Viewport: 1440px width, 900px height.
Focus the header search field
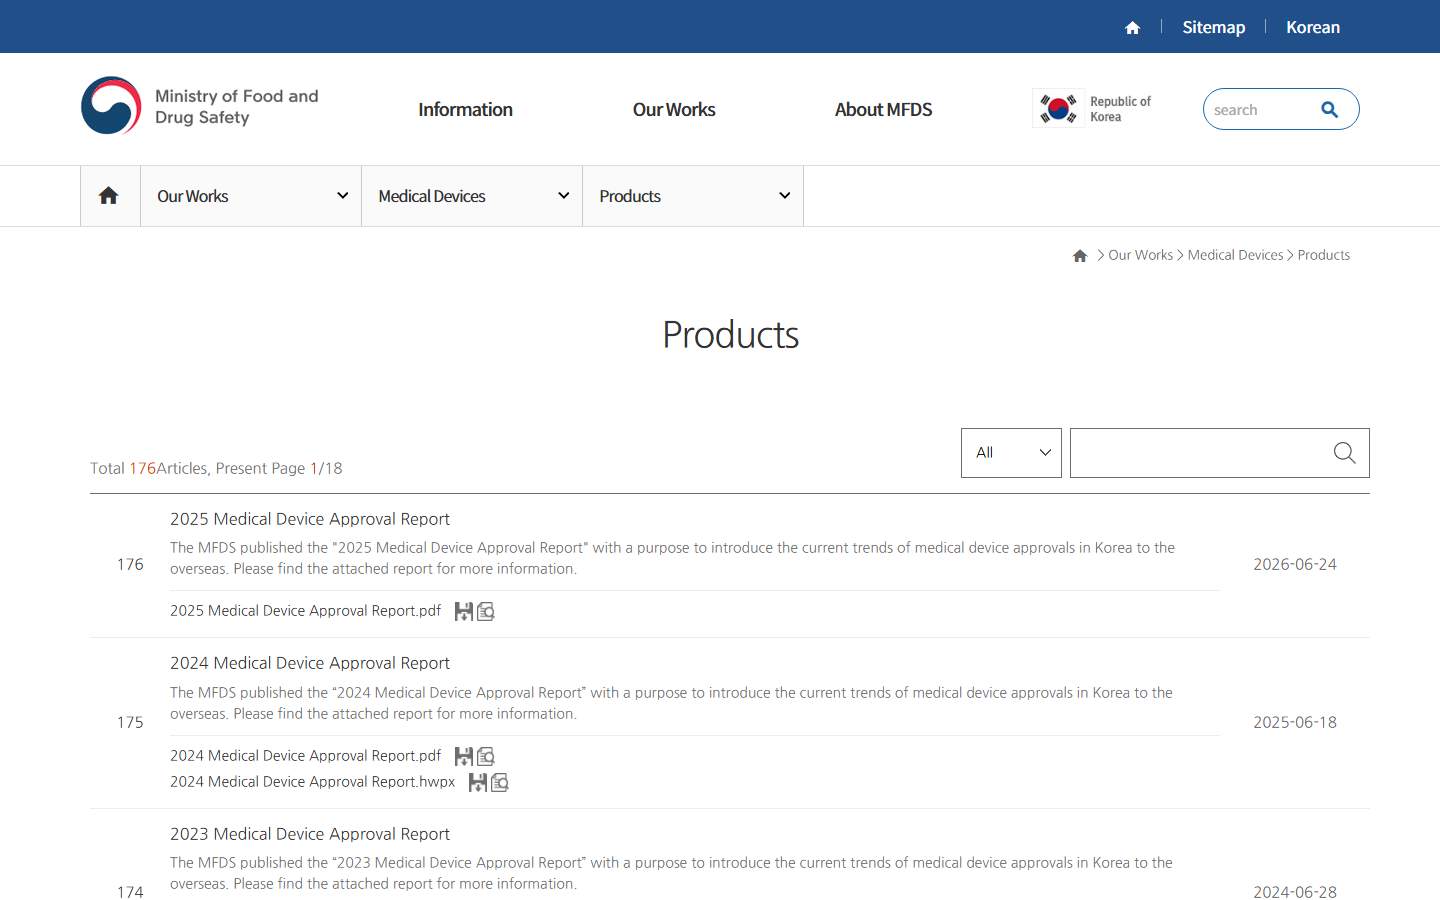(x=1260, y=109)
